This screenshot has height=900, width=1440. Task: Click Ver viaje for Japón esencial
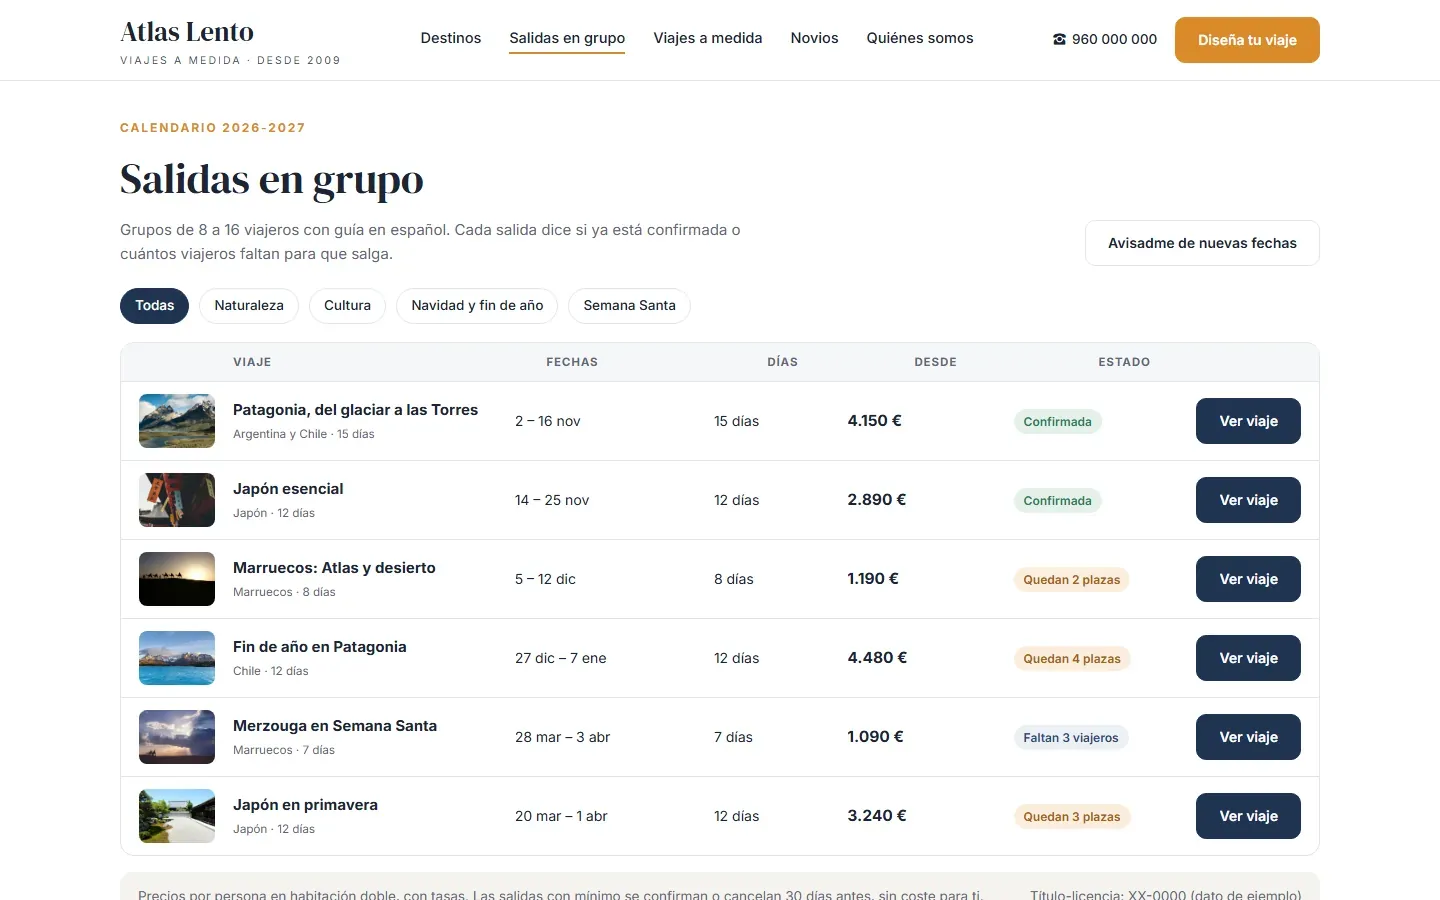click(x=1248, y=500)
